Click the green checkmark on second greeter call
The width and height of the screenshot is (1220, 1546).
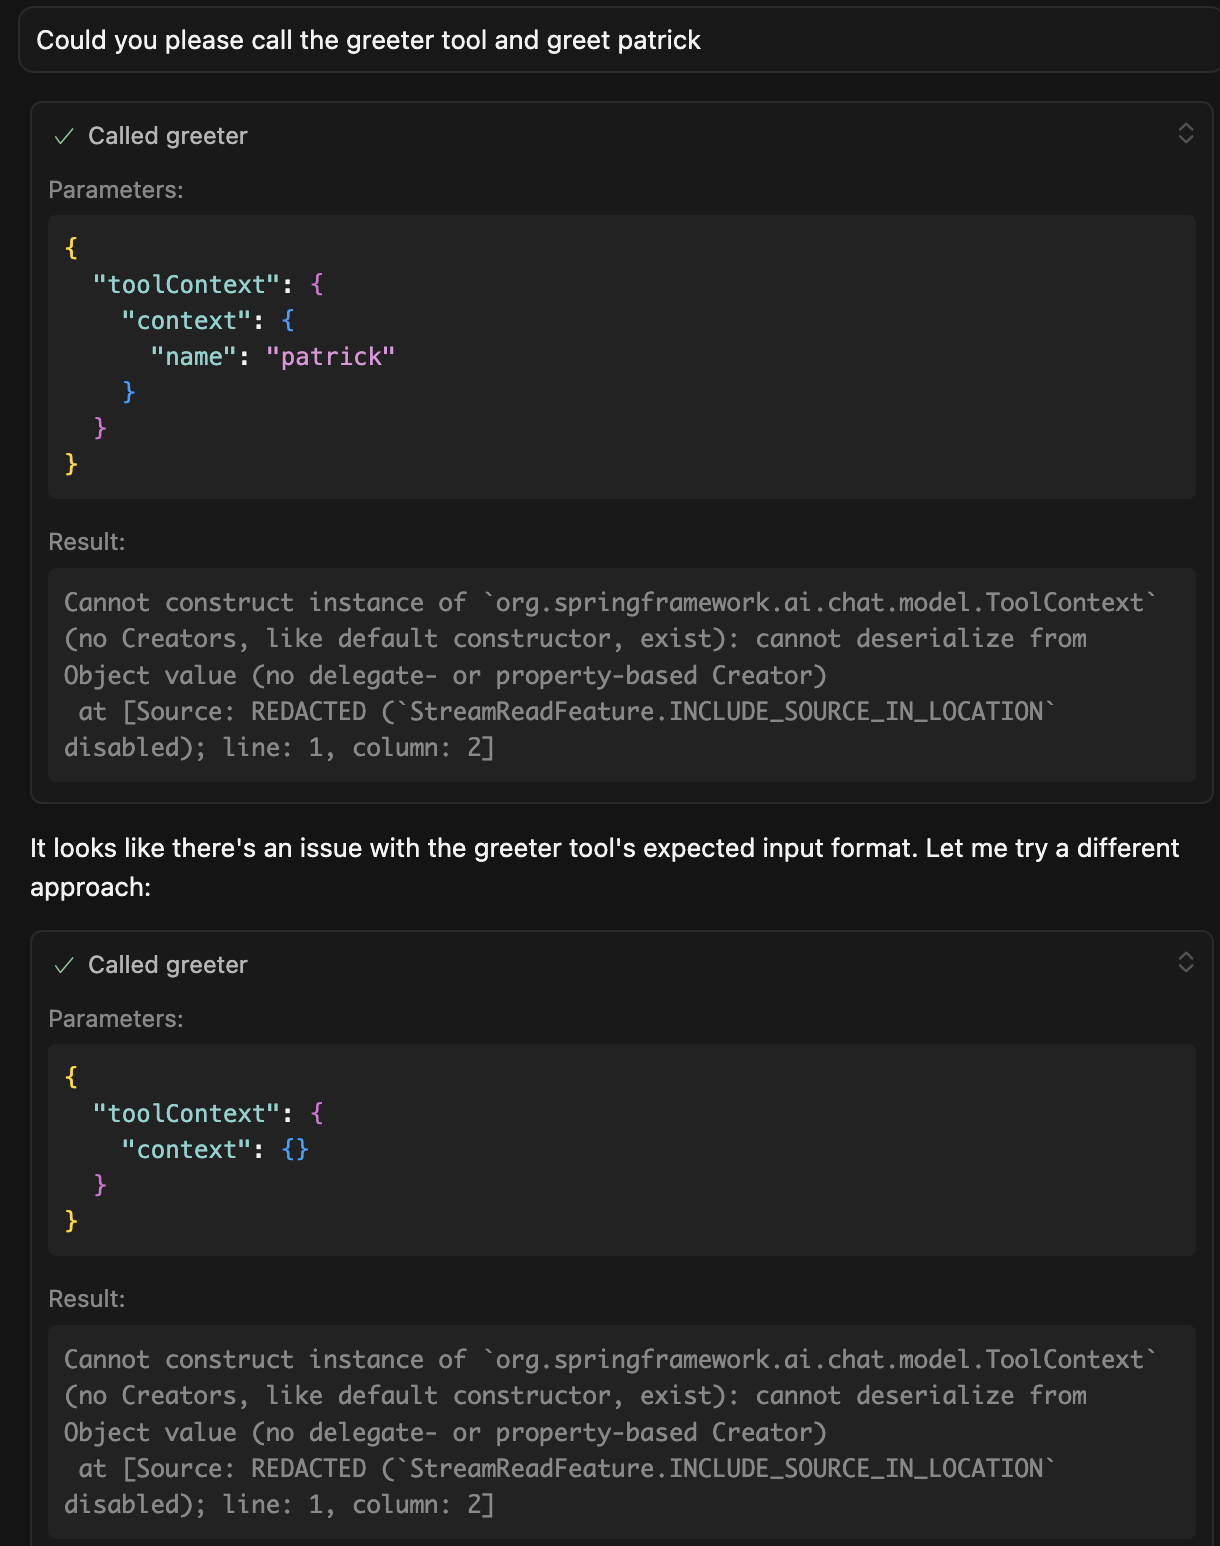[65, 965]
